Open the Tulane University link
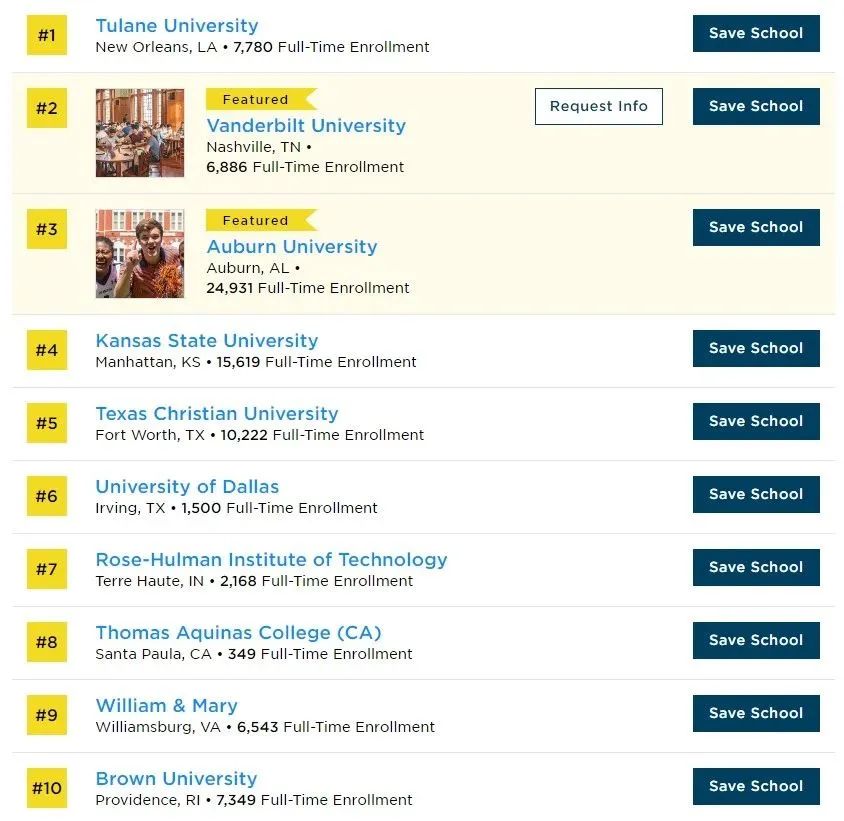This screenshot has height=821, width=844. point(177,26)
